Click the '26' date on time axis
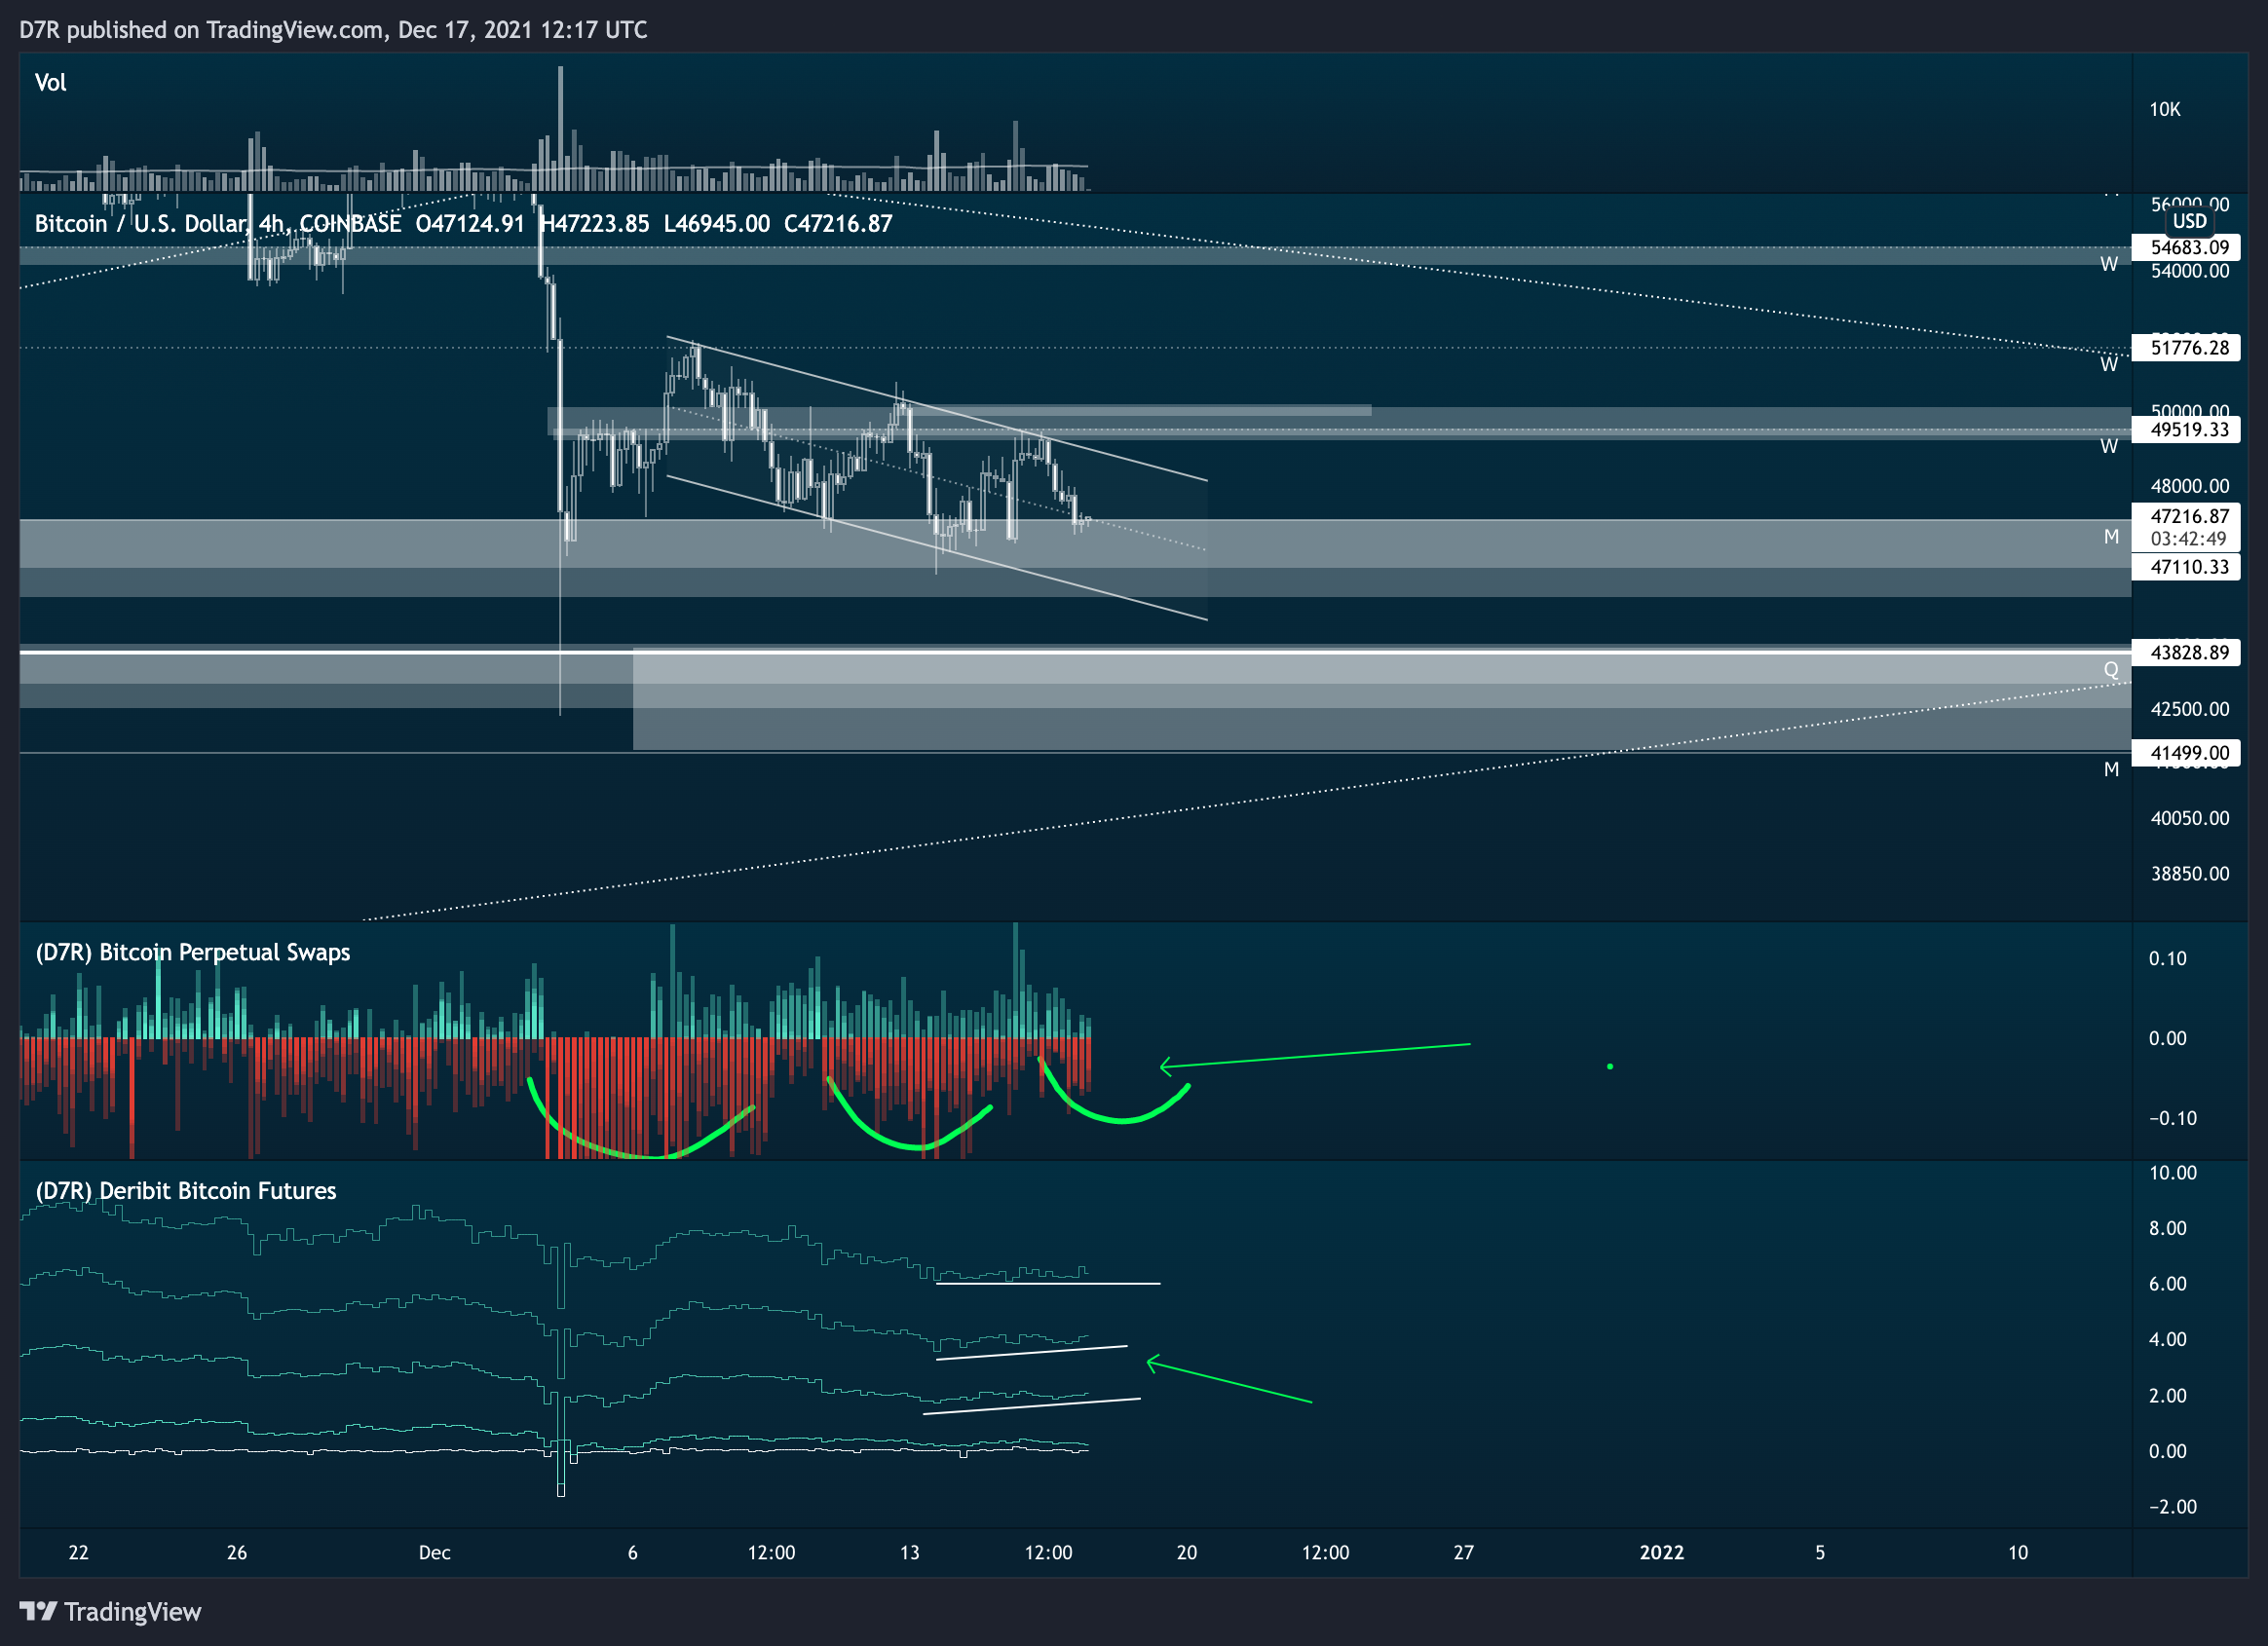This screenshot has width=2268, height=1646. pyautogui.click(x=237, y=1553)
